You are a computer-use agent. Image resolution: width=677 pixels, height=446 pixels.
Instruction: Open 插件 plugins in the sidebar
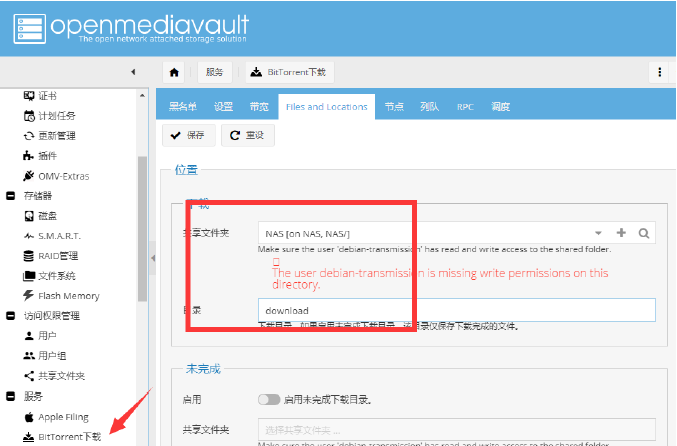point(47,156)
